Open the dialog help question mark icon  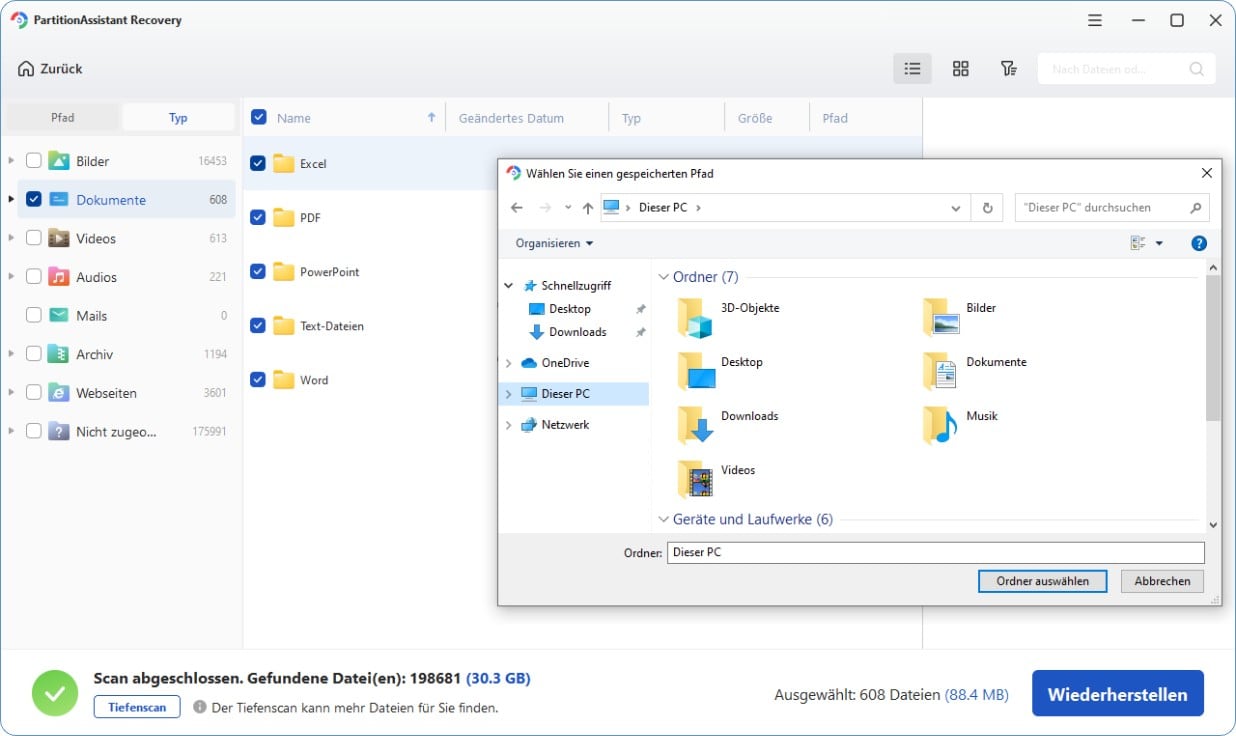[x=1199, y=243]
